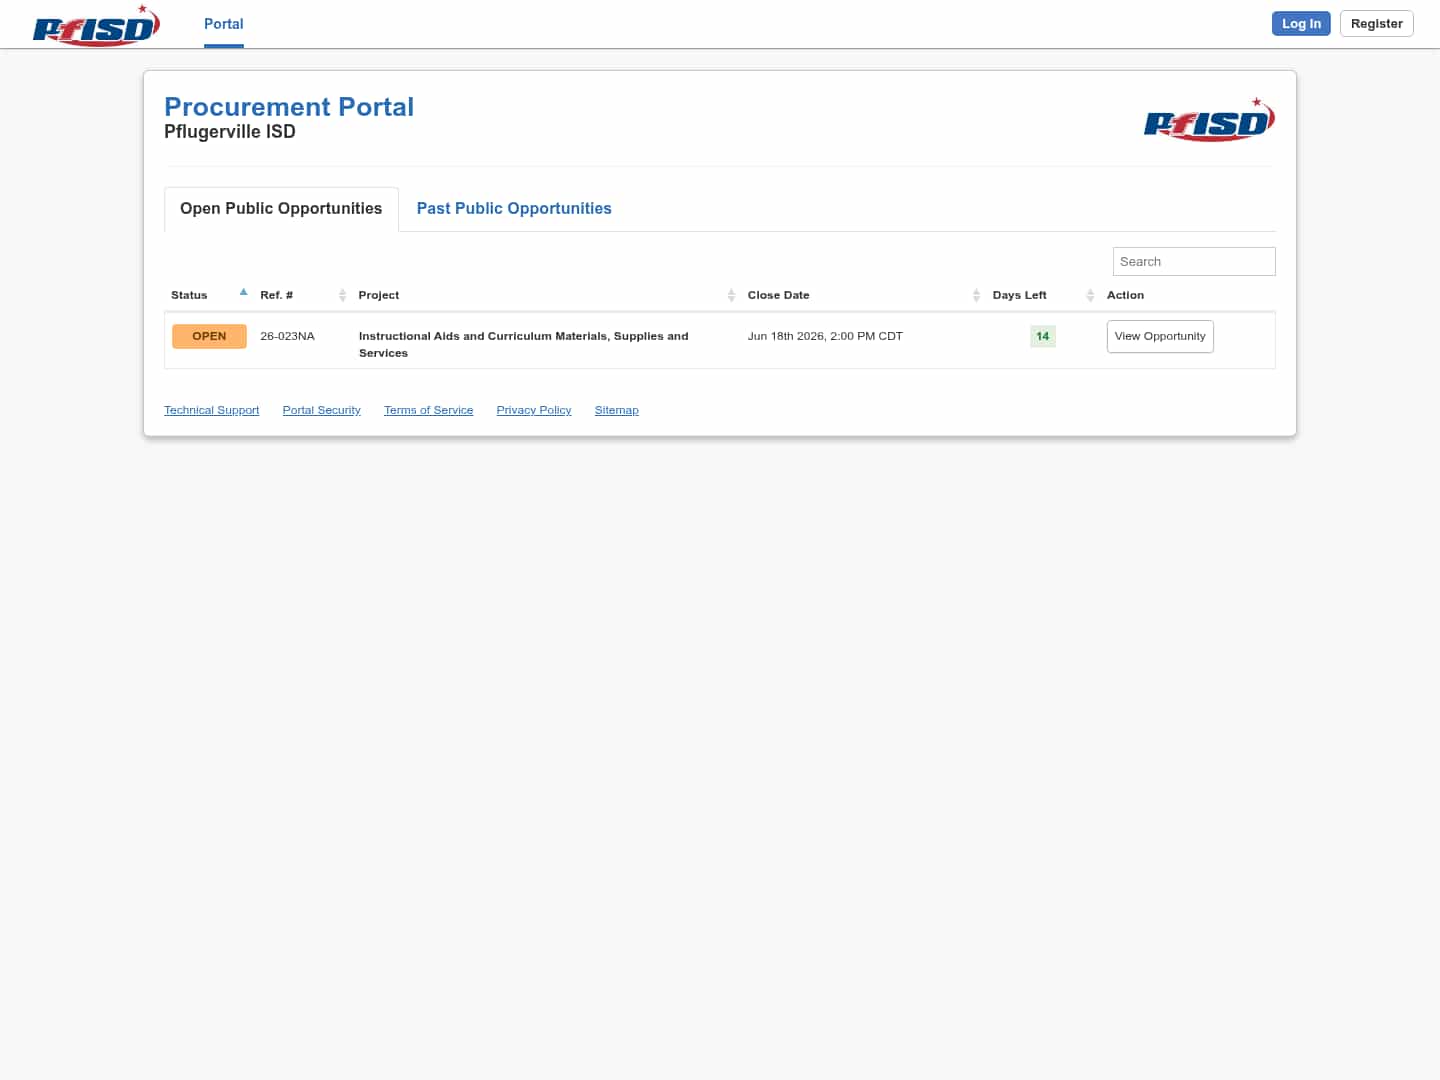Sort table by Status column arrow

click(243, 293)
